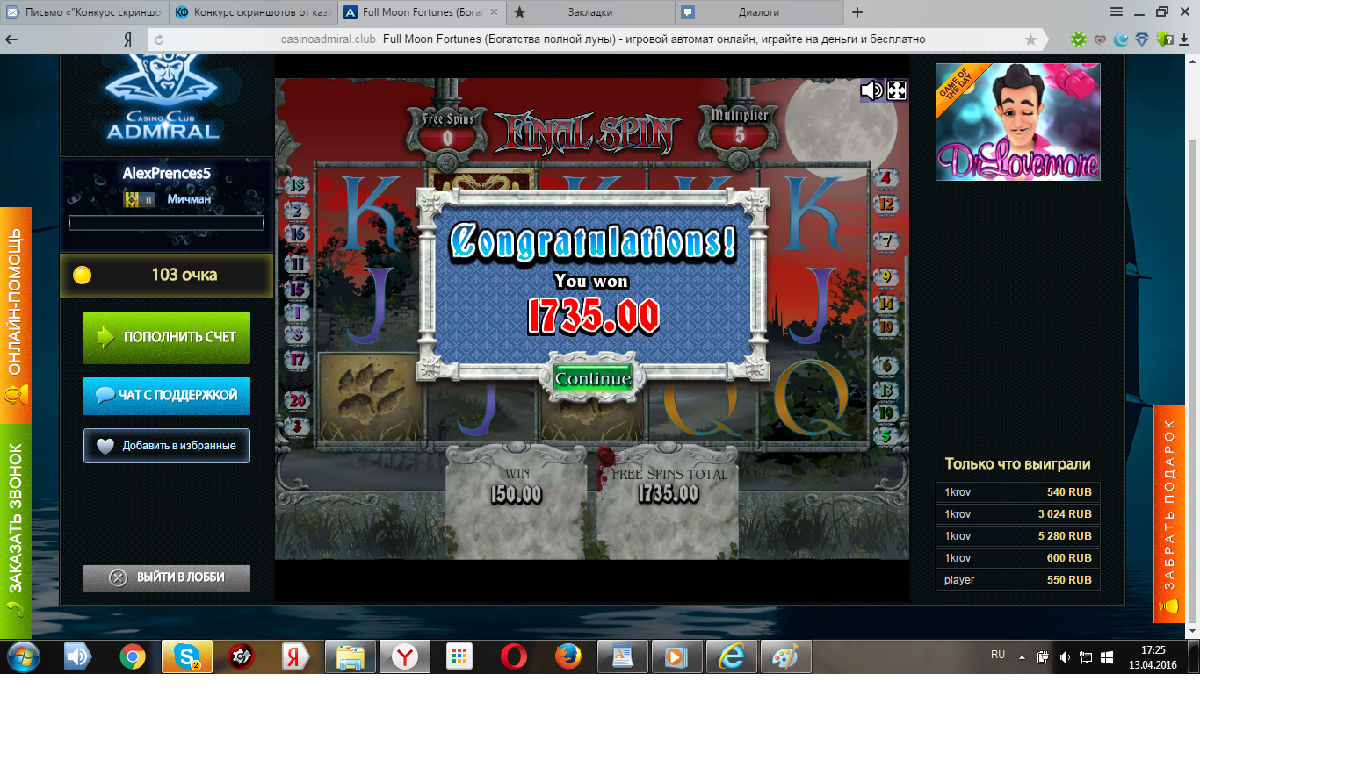Open the colored grid apps taskbar icon

click(x=459, y=657)
